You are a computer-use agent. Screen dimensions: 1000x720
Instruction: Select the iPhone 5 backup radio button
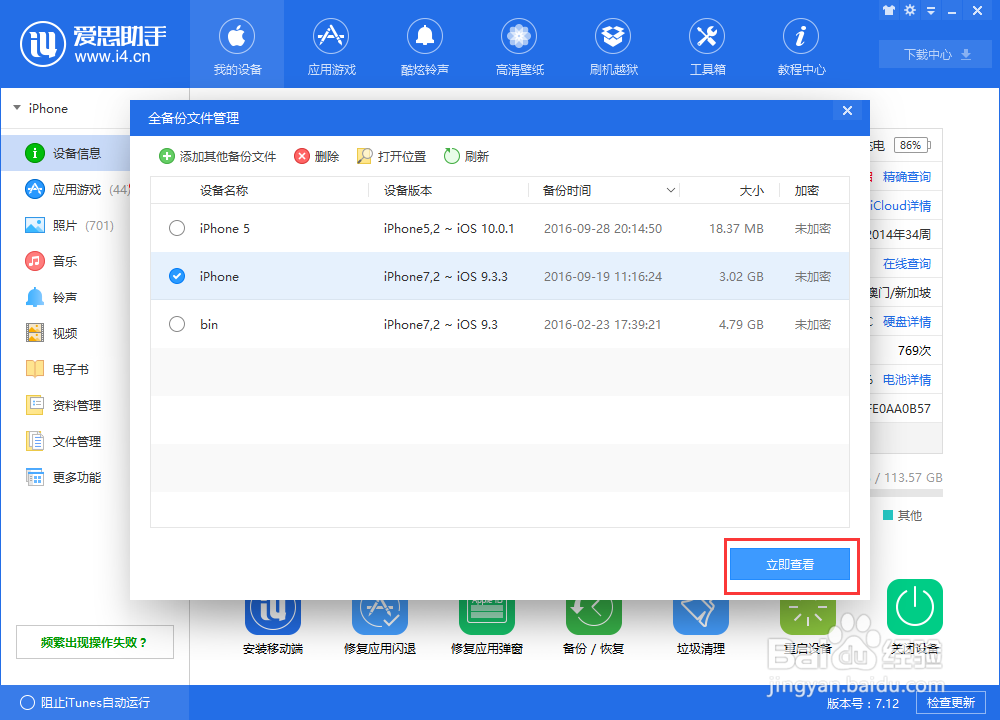[177, 228]
